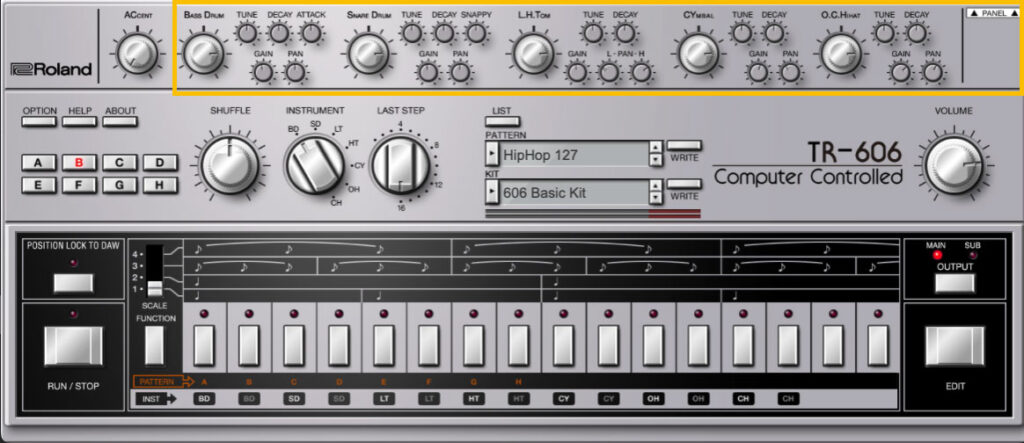Screen dimensions: 1024x443
Task: Click the Snare Drum Tune knob
Action: point(411,33)
